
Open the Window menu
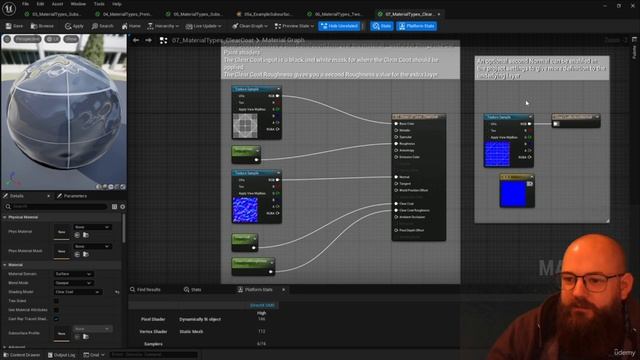pos(78,4)
